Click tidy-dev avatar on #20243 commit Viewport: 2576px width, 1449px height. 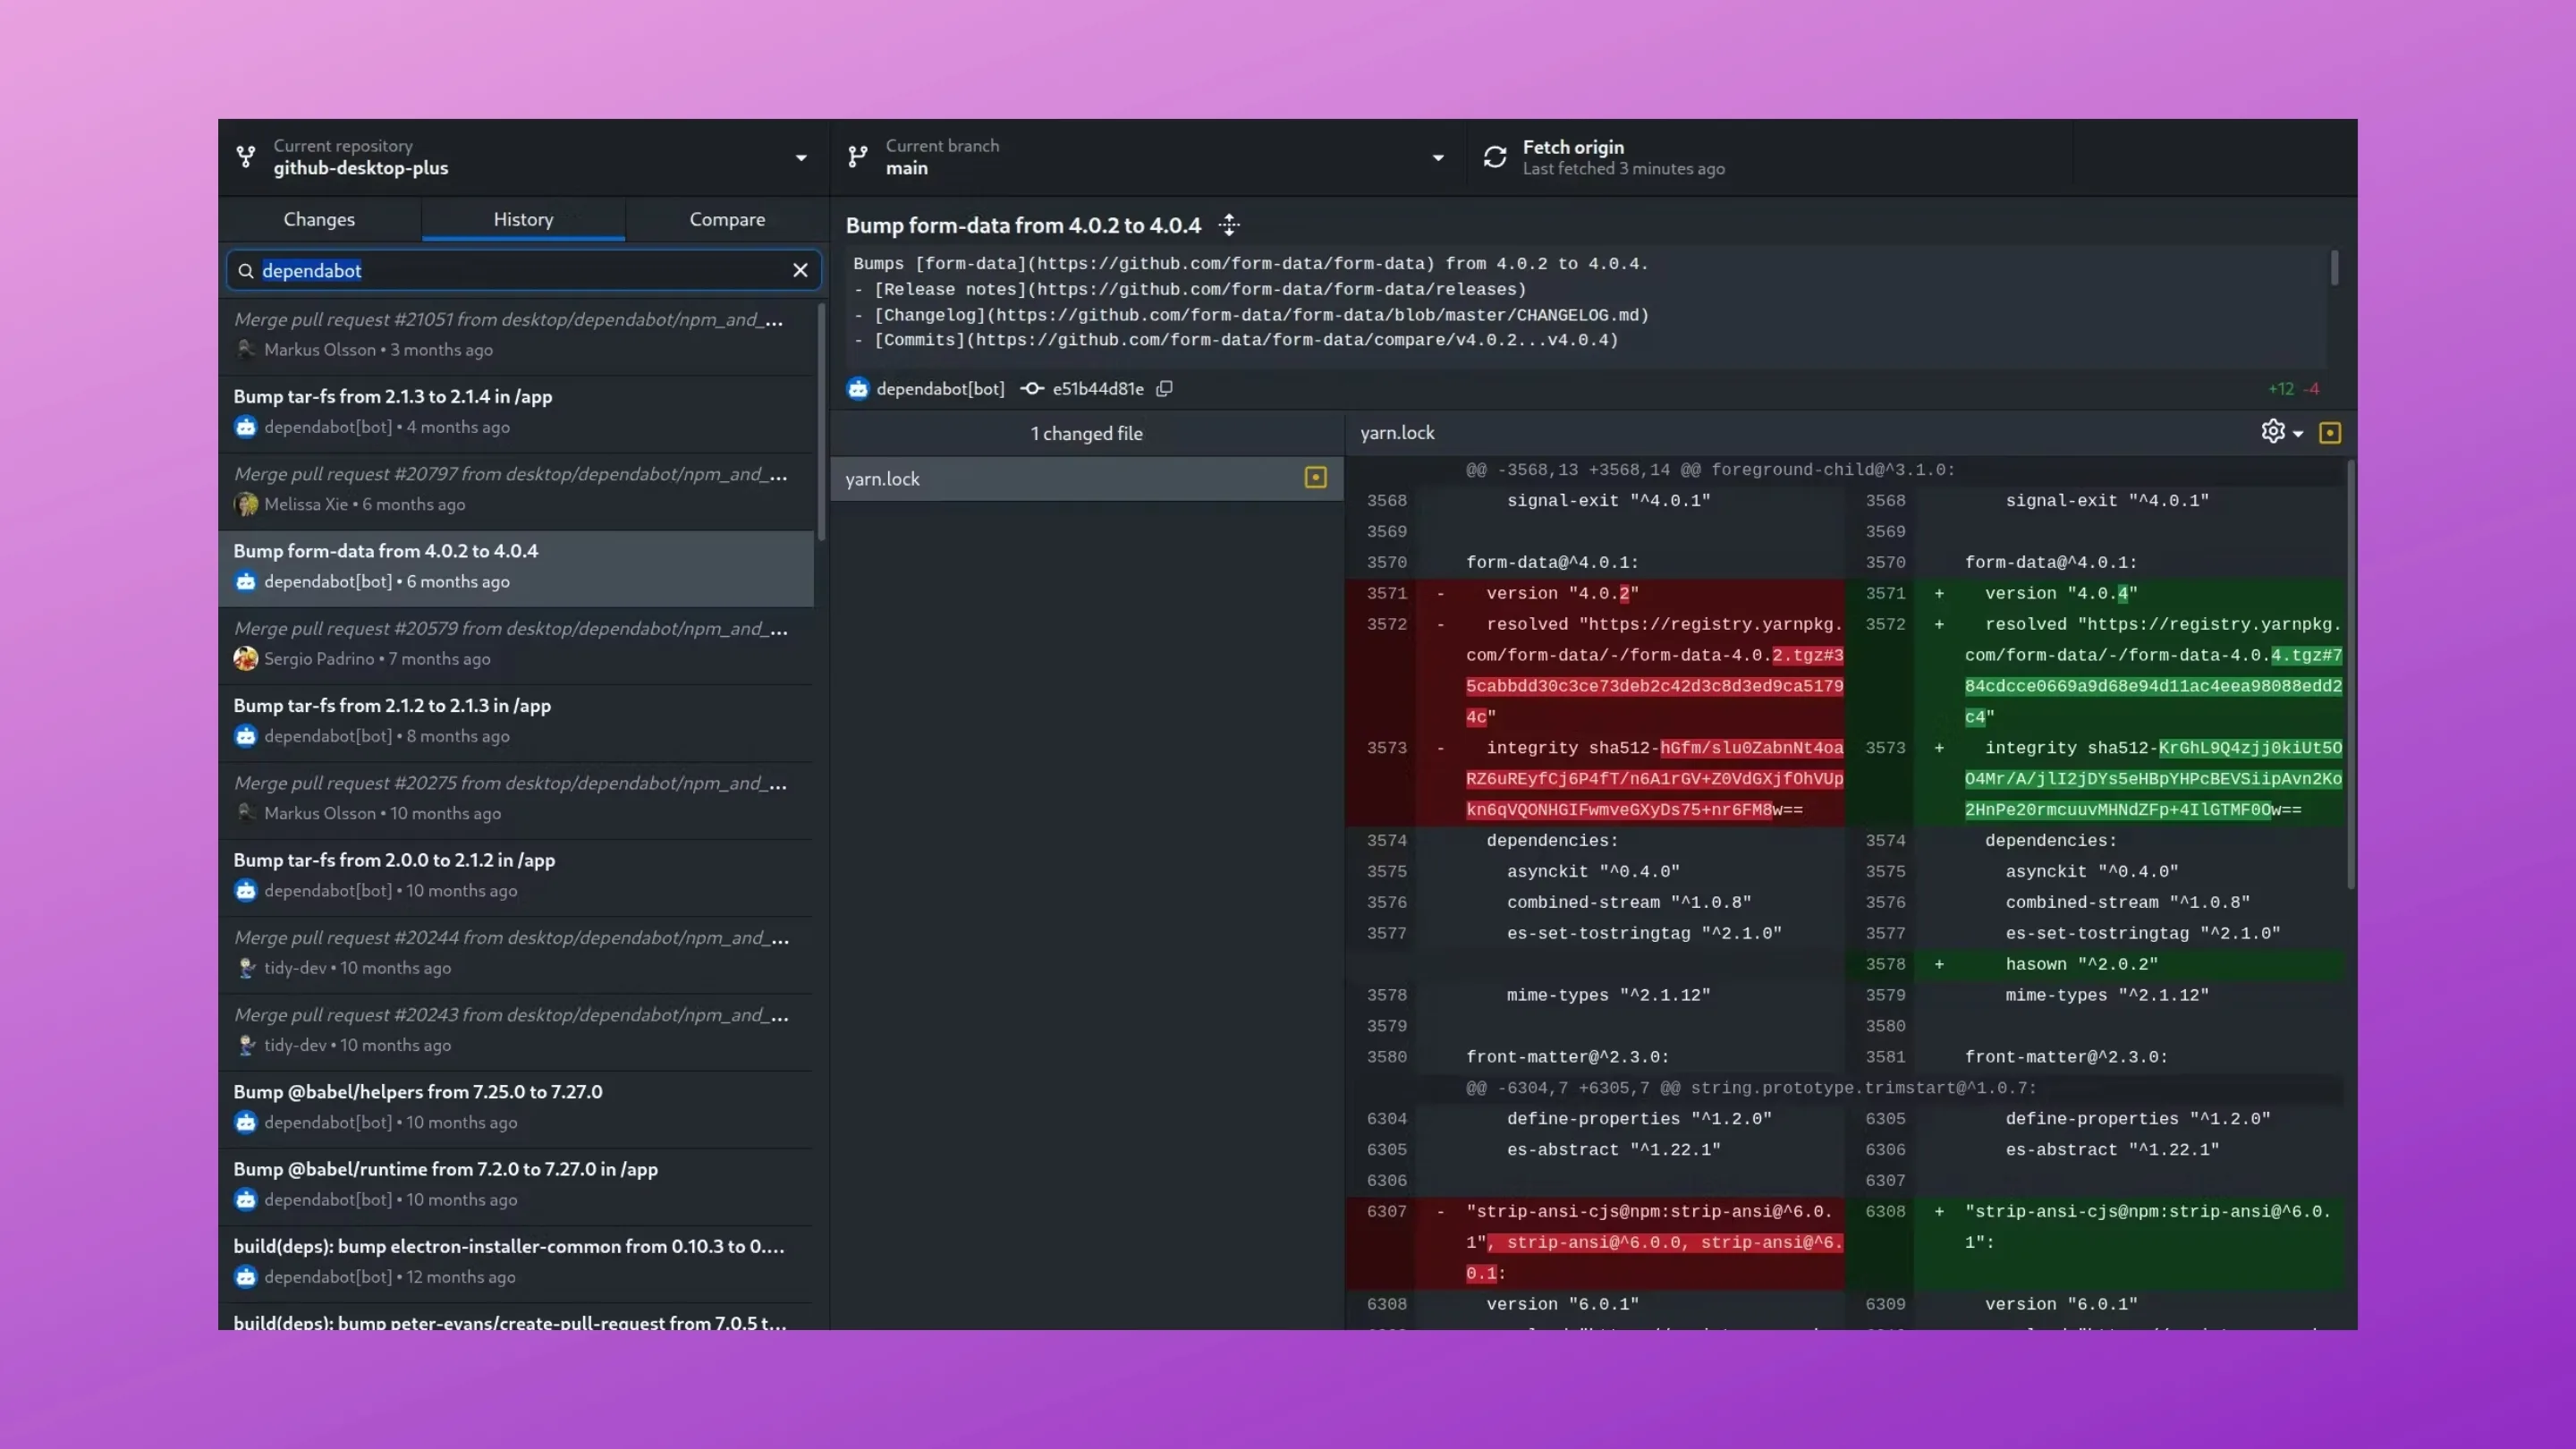pyautogui.click(x=246, y=1045)
